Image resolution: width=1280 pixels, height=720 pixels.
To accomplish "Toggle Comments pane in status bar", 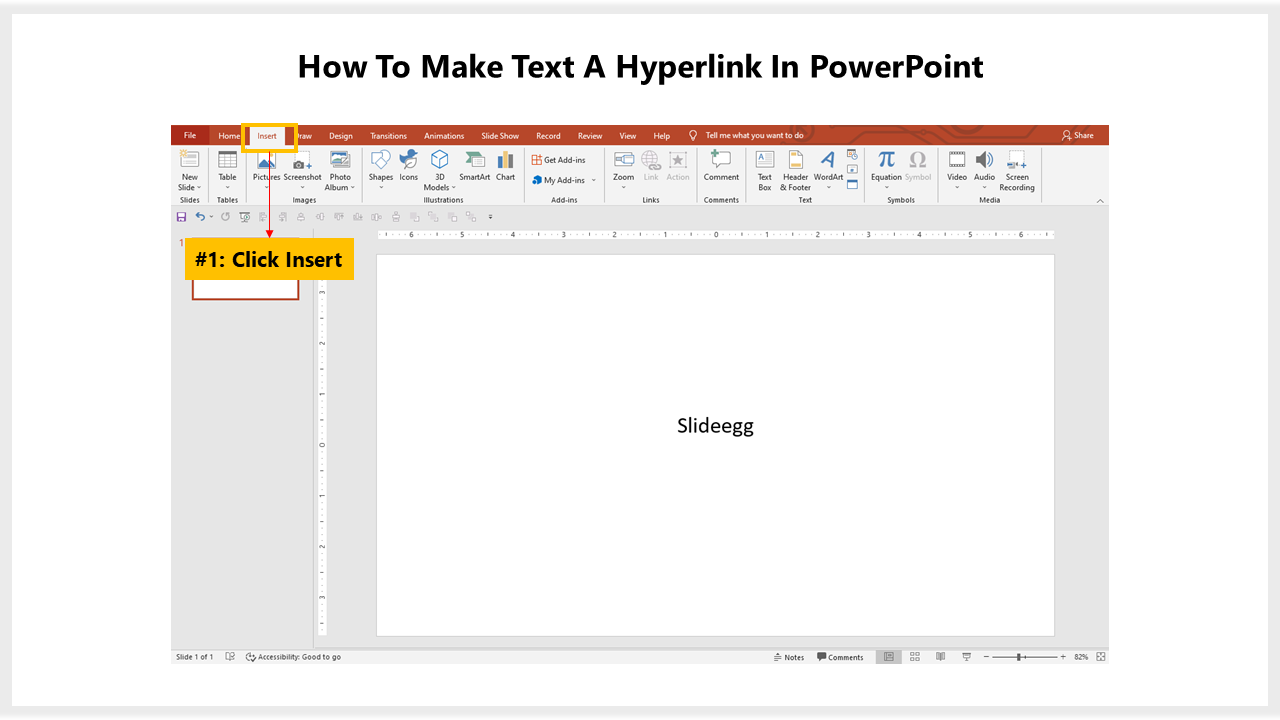I will point(840,657).
